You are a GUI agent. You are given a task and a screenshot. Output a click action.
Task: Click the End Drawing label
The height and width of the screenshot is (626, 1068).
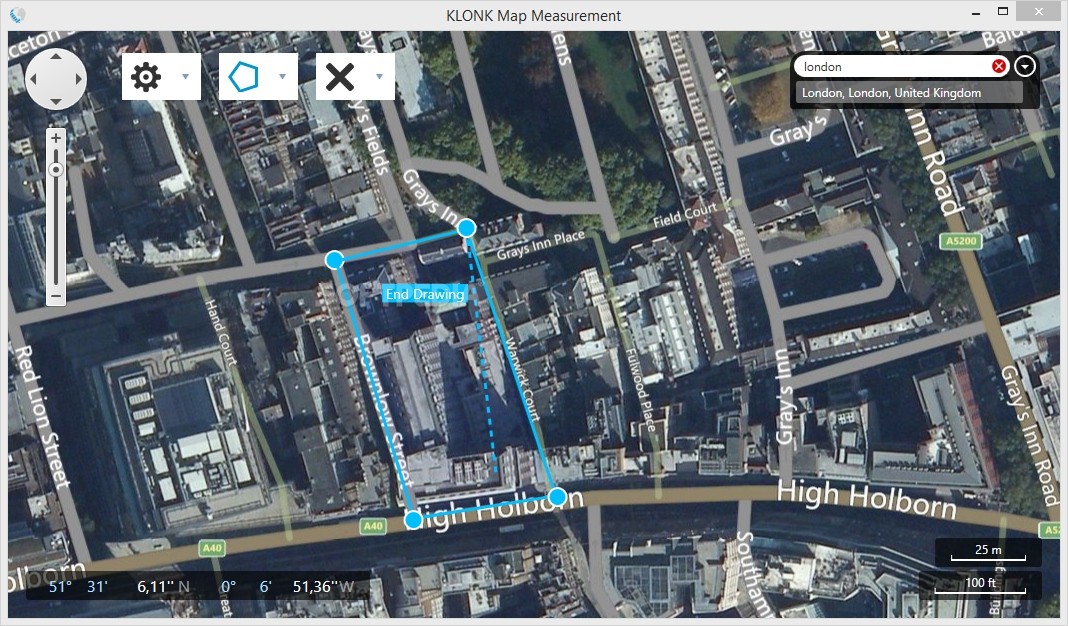click(x=425, y=294)
